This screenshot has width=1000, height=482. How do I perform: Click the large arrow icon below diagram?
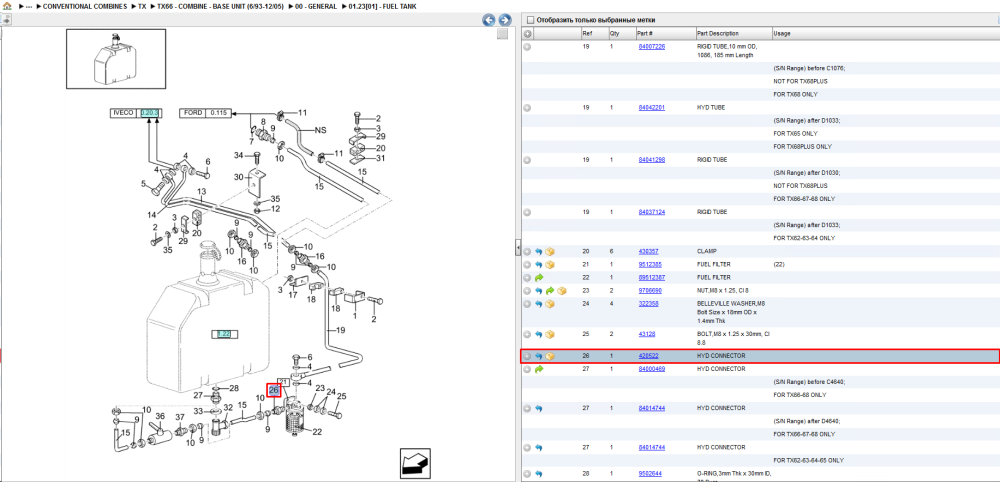416,462
